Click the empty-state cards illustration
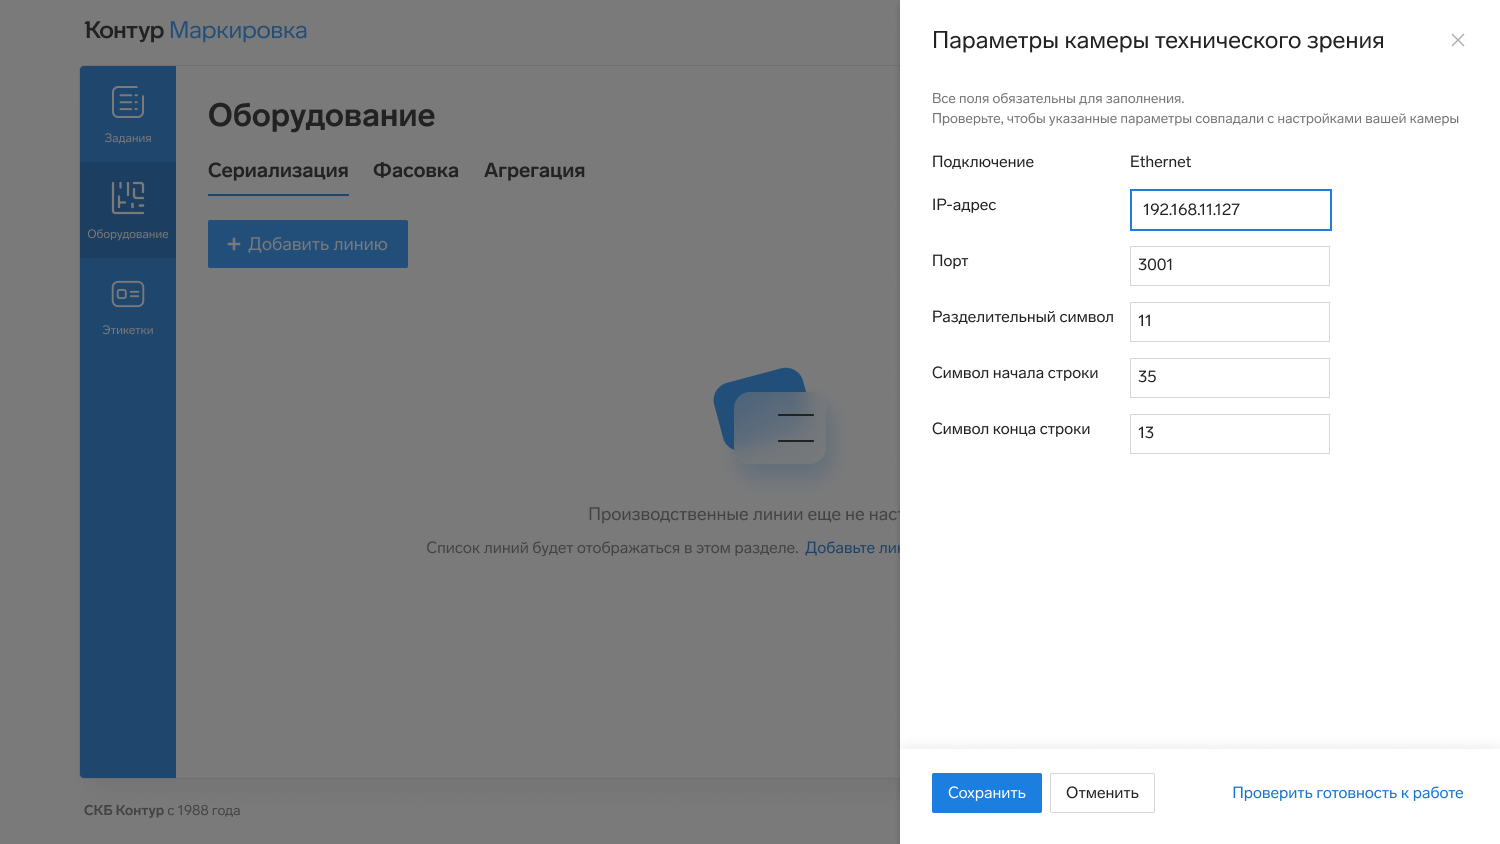 tap(771, 417)
